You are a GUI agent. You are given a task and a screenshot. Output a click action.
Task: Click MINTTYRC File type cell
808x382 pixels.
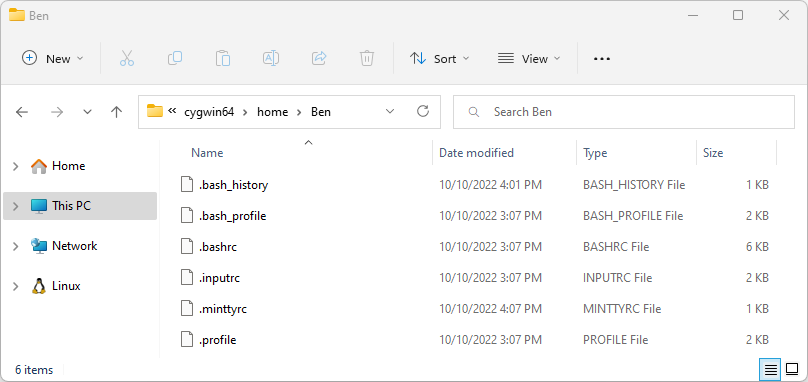622,309
